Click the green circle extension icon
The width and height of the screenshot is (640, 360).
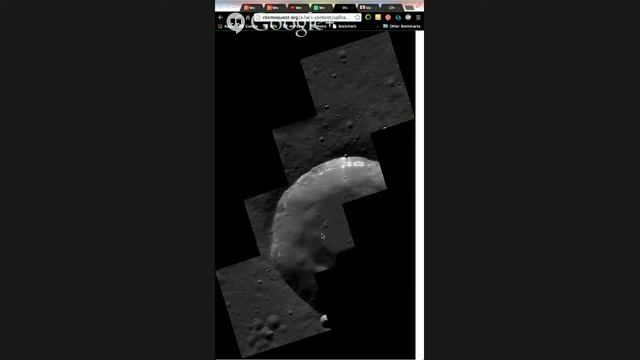(x=368, y=17)
